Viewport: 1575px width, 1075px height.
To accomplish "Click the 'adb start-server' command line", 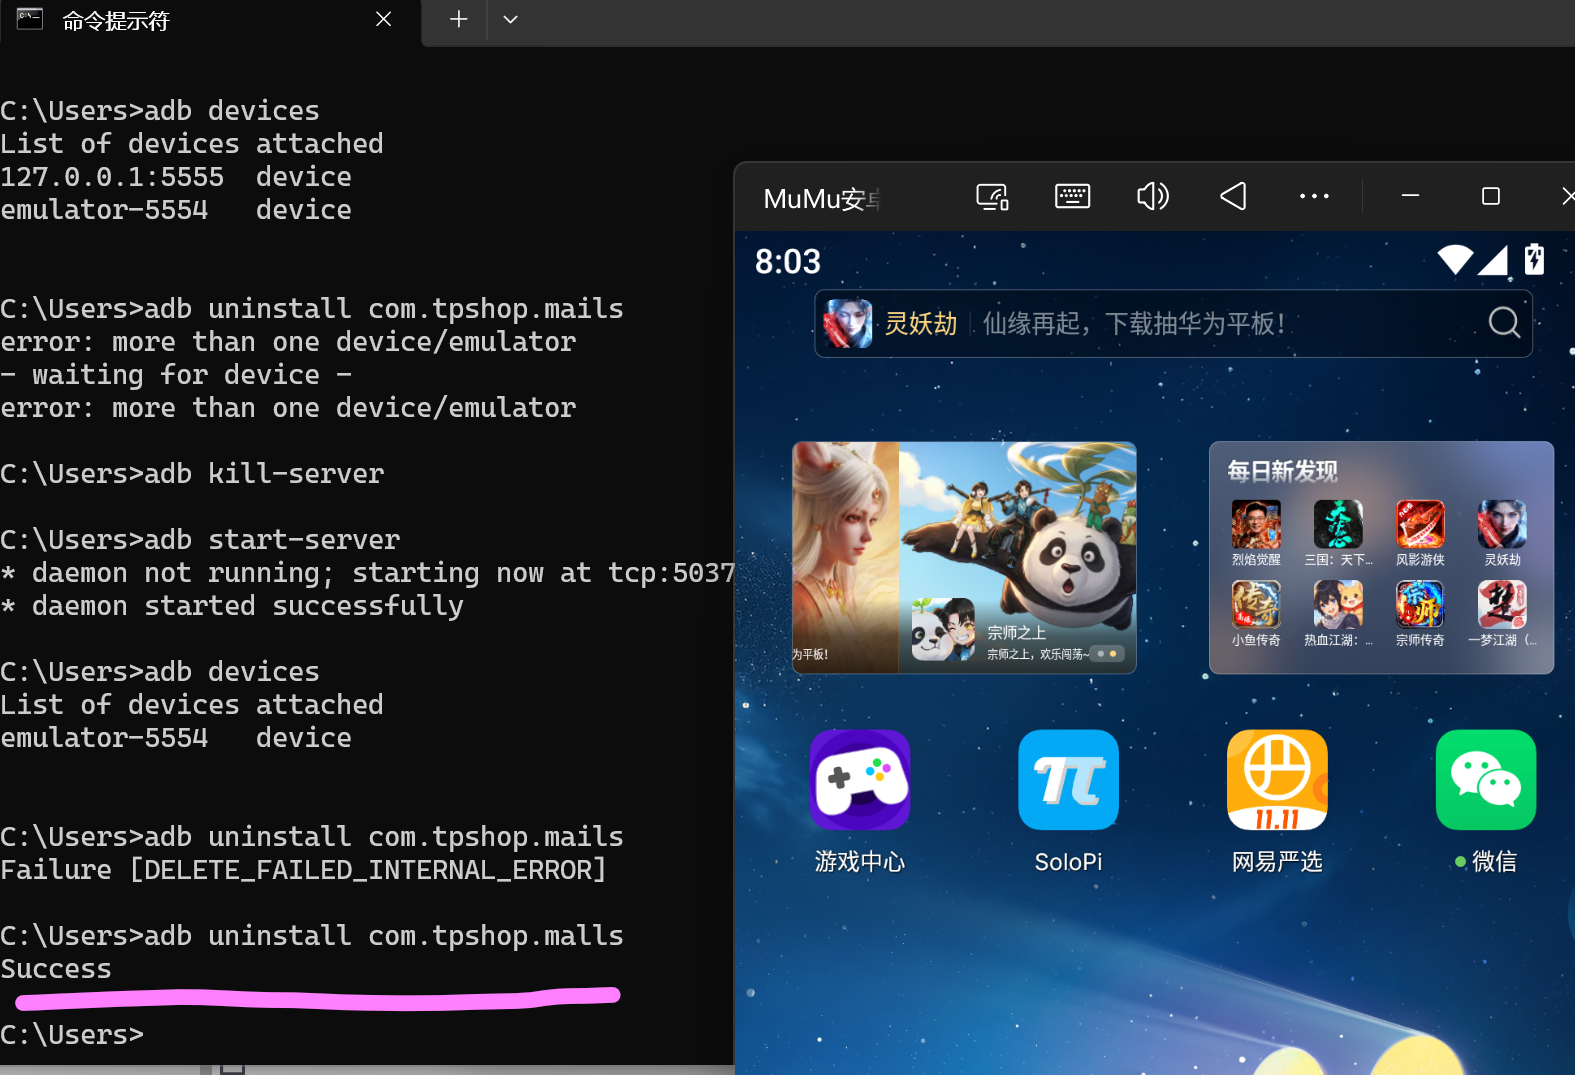I will click(200, 540).
